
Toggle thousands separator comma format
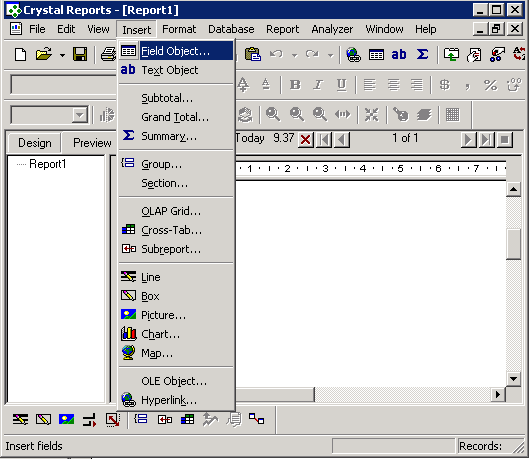pos(467,86)
